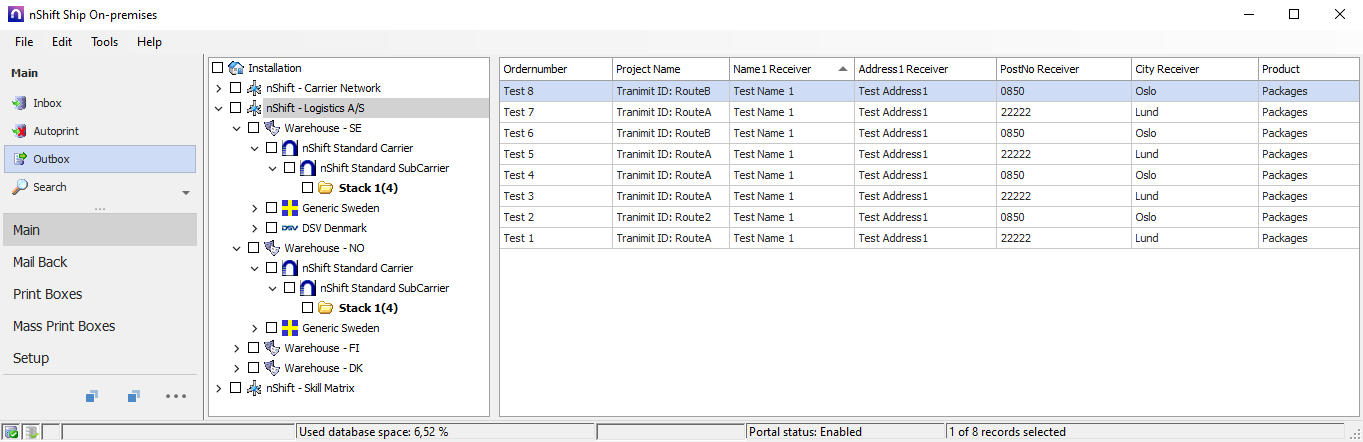Go to the Setup section
The width and height of the screenshot is (1363, 442).
click(31, 358)
